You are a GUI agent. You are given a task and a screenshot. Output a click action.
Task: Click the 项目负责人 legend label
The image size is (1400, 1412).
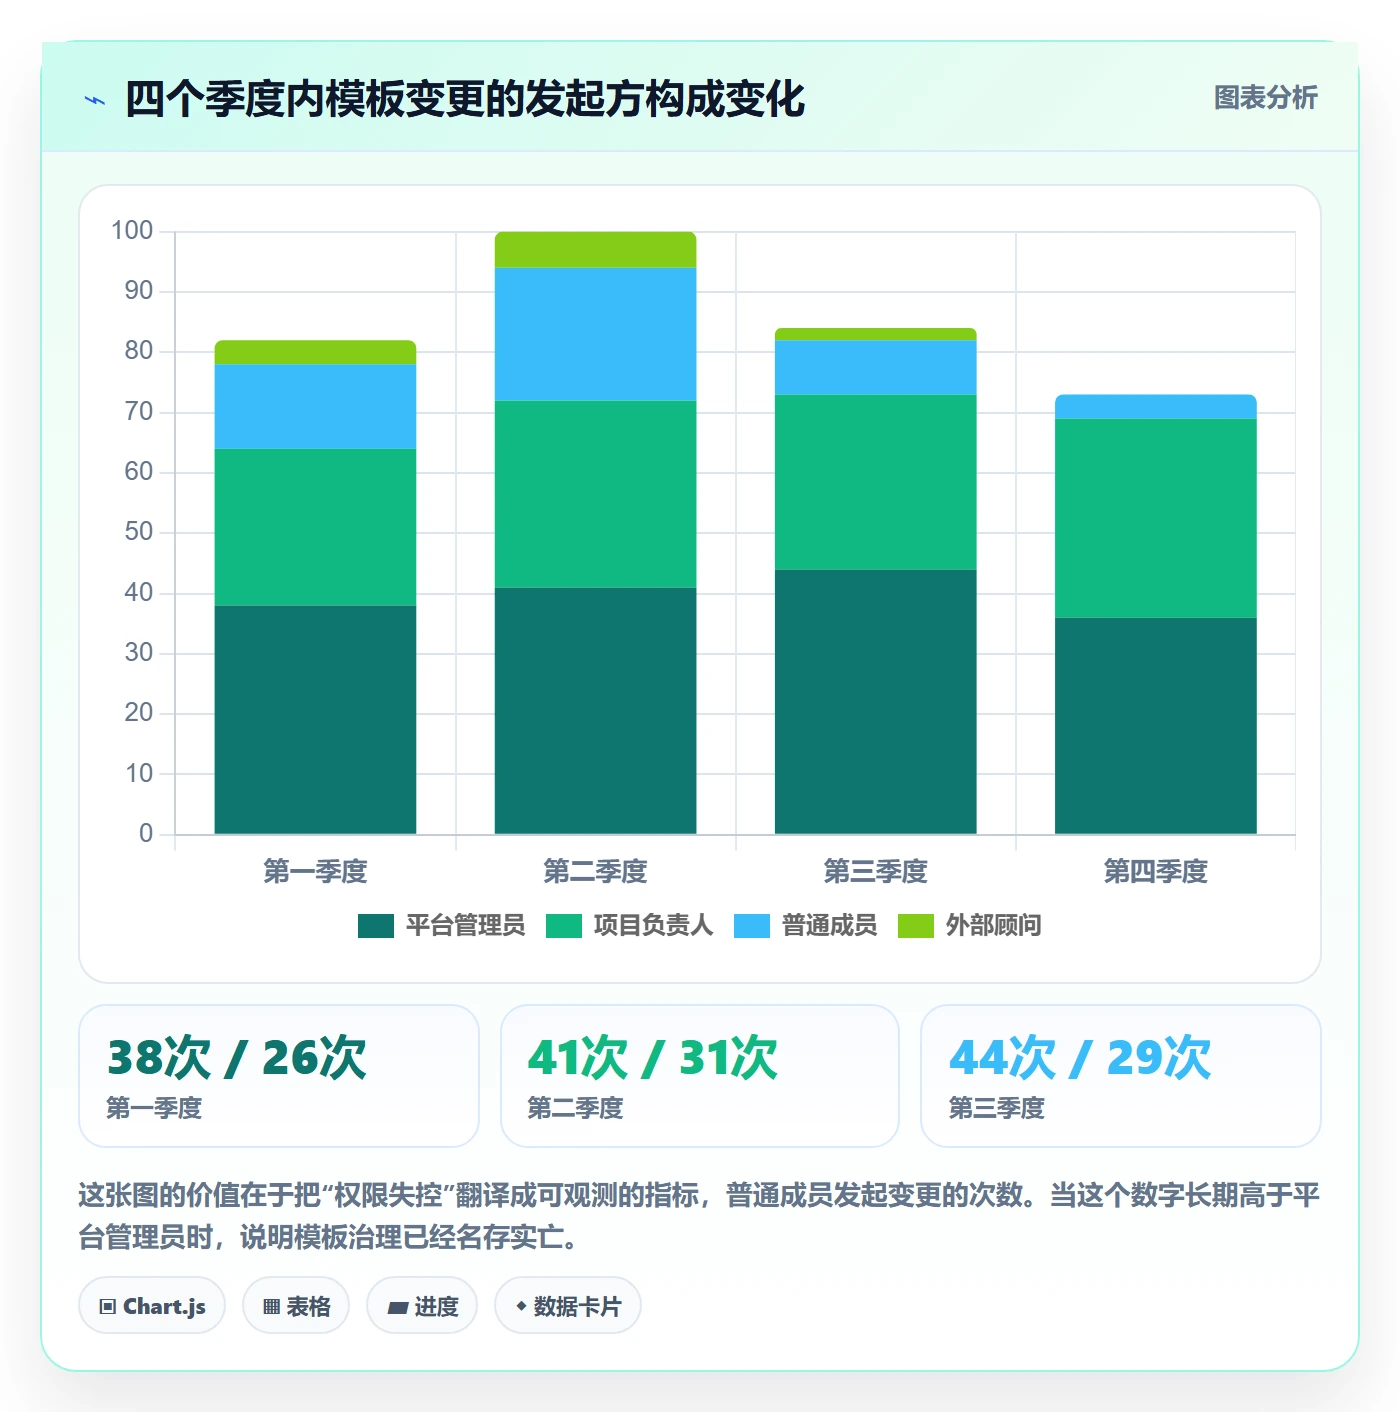tap(653, 926)
